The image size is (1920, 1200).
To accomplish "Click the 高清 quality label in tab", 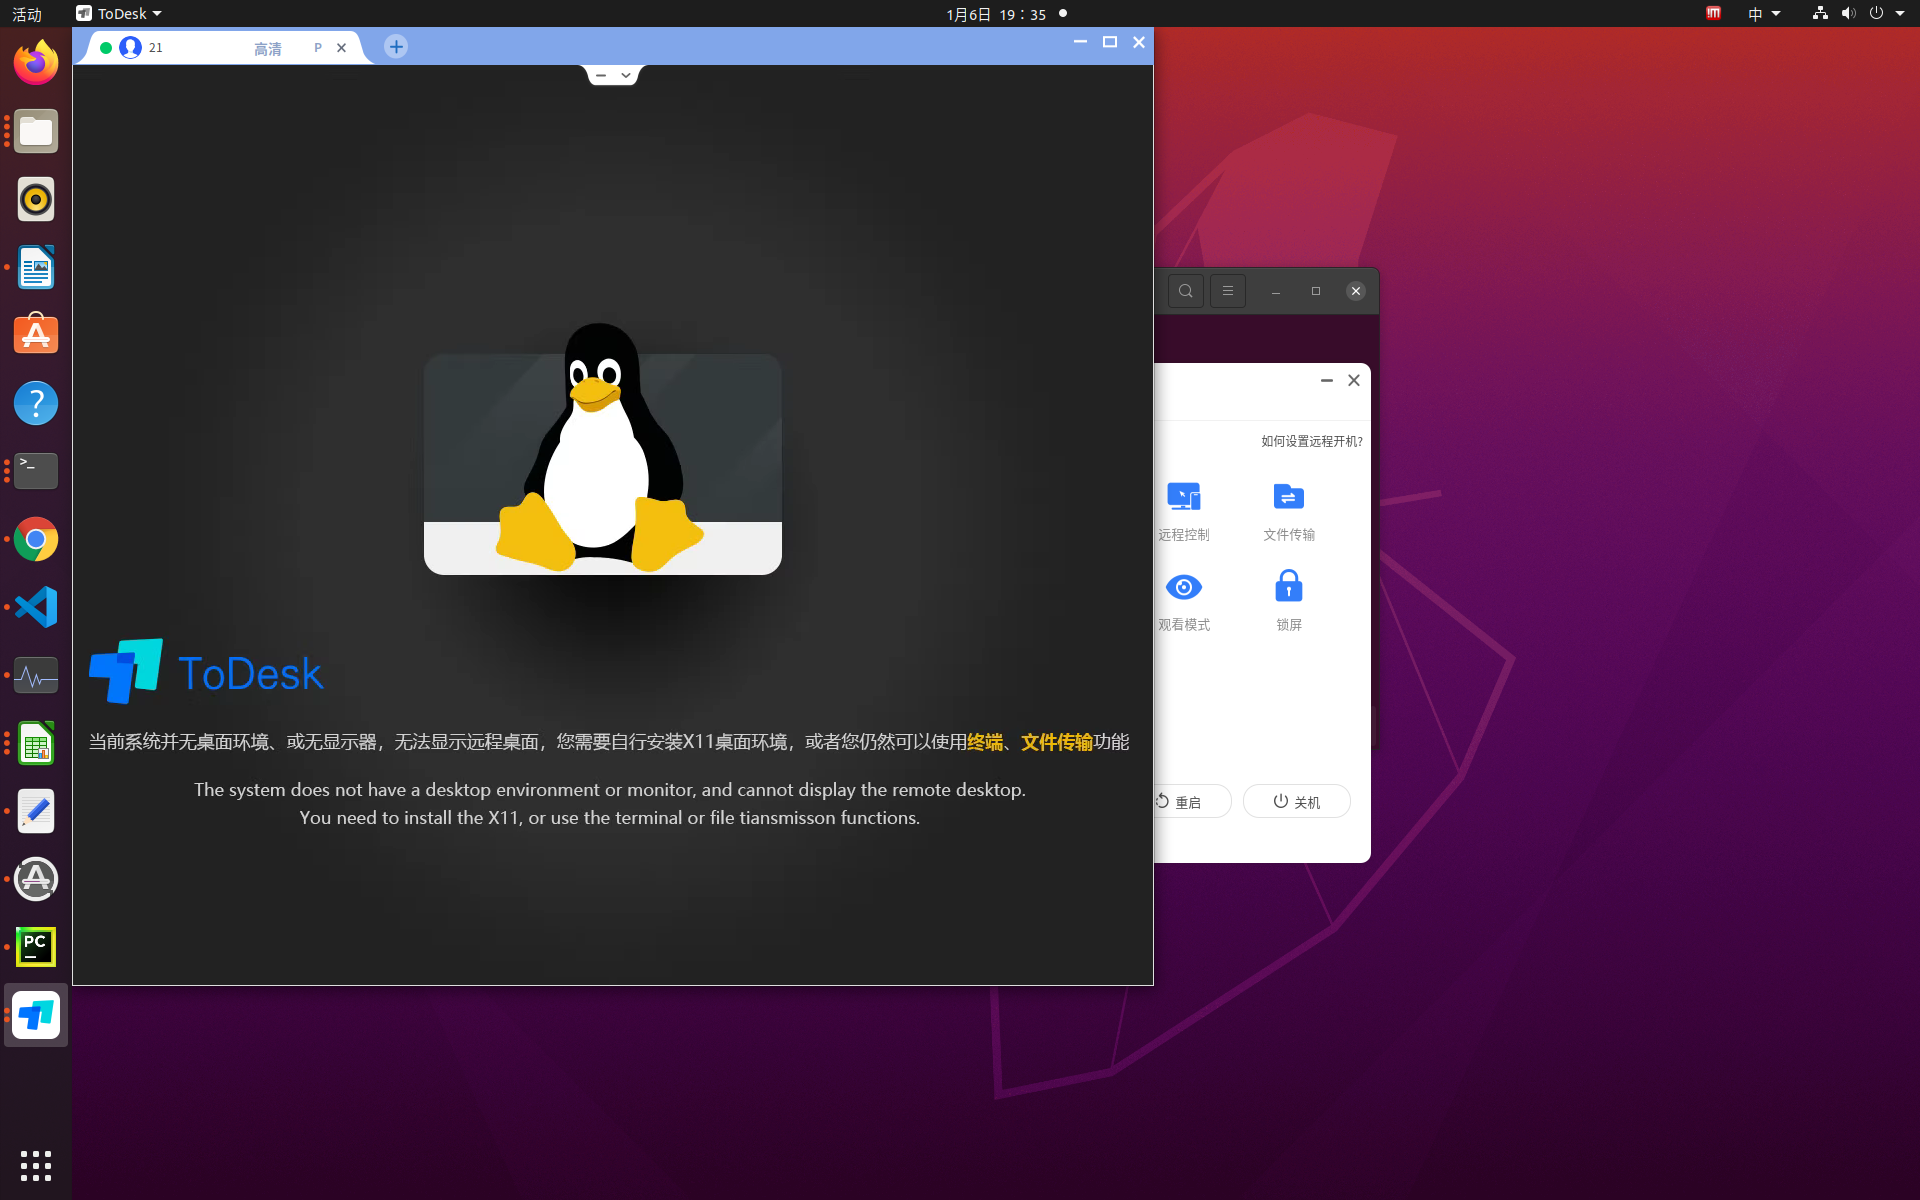I will (x=267, y=48).
